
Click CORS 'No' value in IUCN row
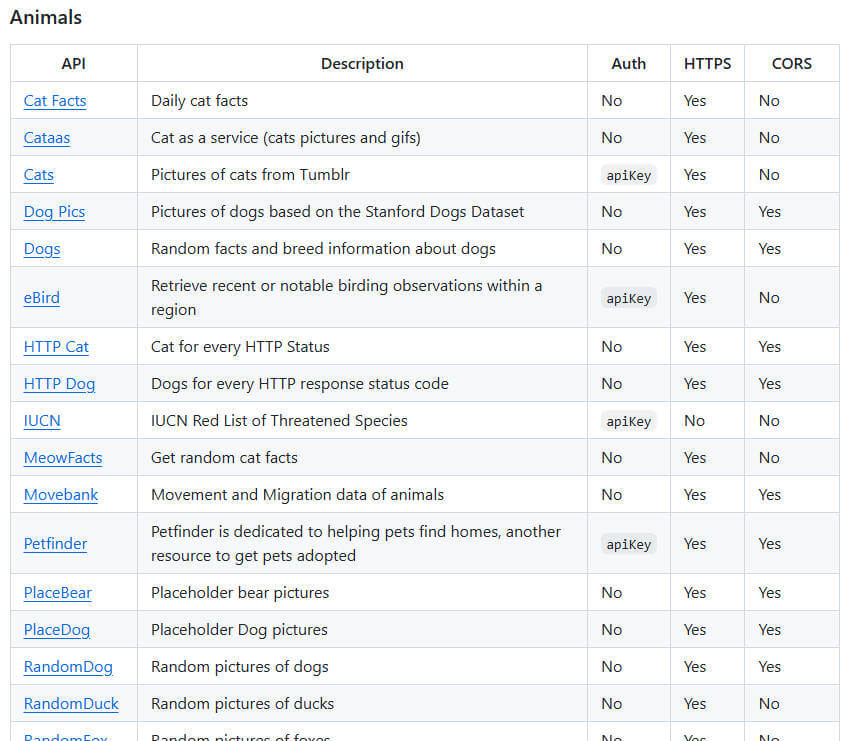tap(769, 421)
